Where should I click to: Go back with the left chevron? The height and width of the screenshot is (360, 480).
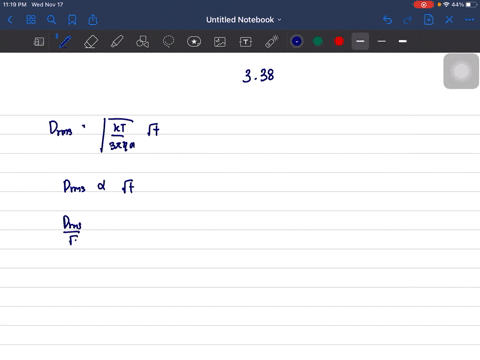coord(10,20)
